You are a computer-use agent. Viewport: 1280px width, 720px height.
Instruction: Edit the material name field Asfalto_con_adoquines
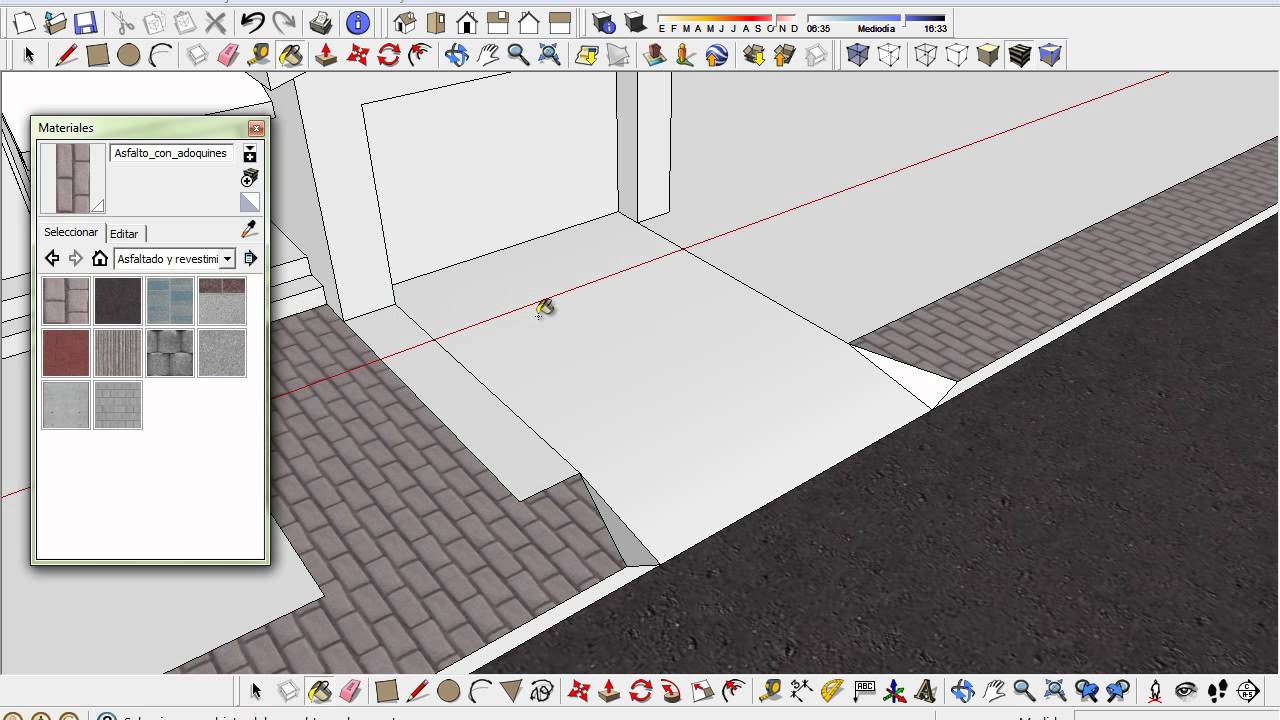click(171, 153)
